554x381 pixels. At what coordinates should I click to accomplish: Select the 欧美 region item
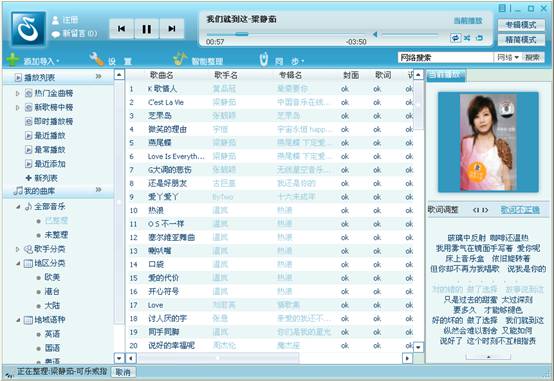pyautogui.click(x=52, y=277)
